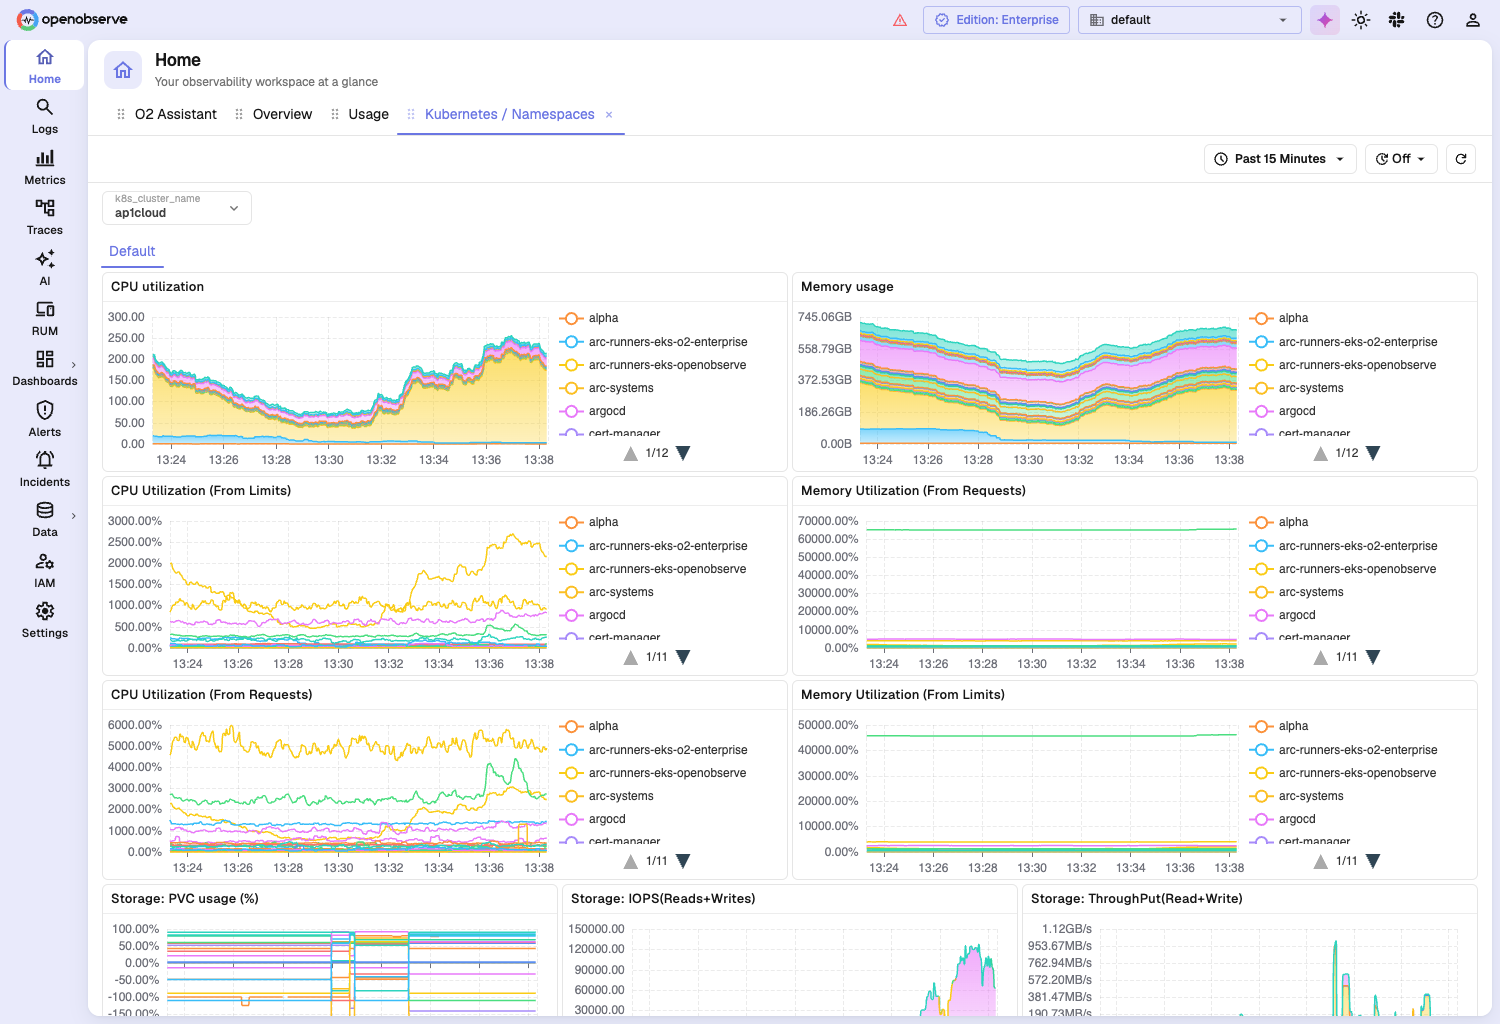Toggle alpha series in CPU utilization legend

point(589,318)
